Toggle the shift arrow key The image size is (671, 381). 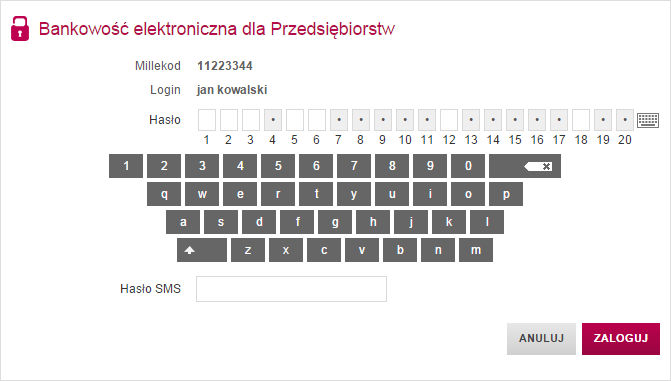click(x=202, y=250)
